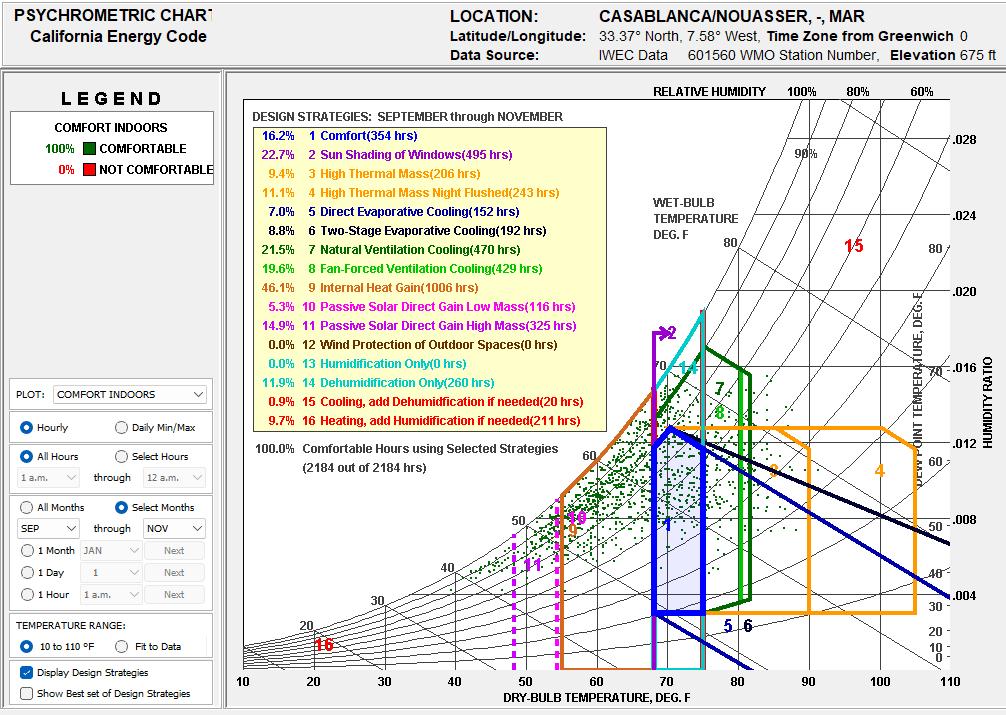Select the All Months radio button
The image size is (1006, 715).
click(26, 507)
